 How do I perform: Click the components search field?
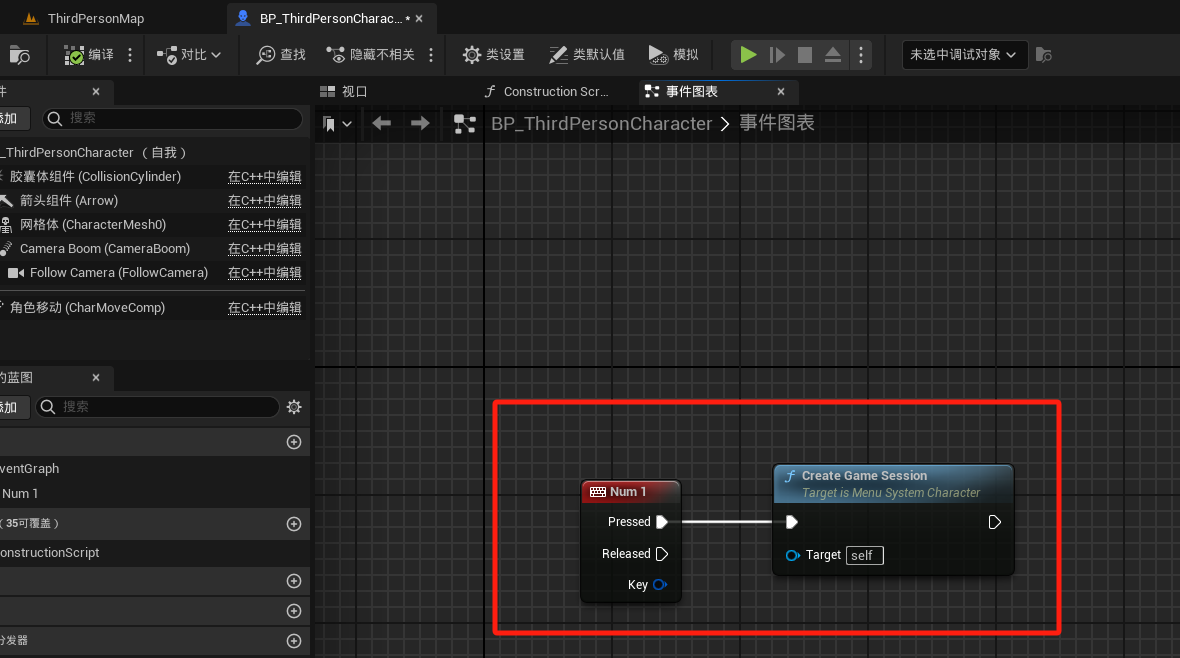[x=173, y=118]
